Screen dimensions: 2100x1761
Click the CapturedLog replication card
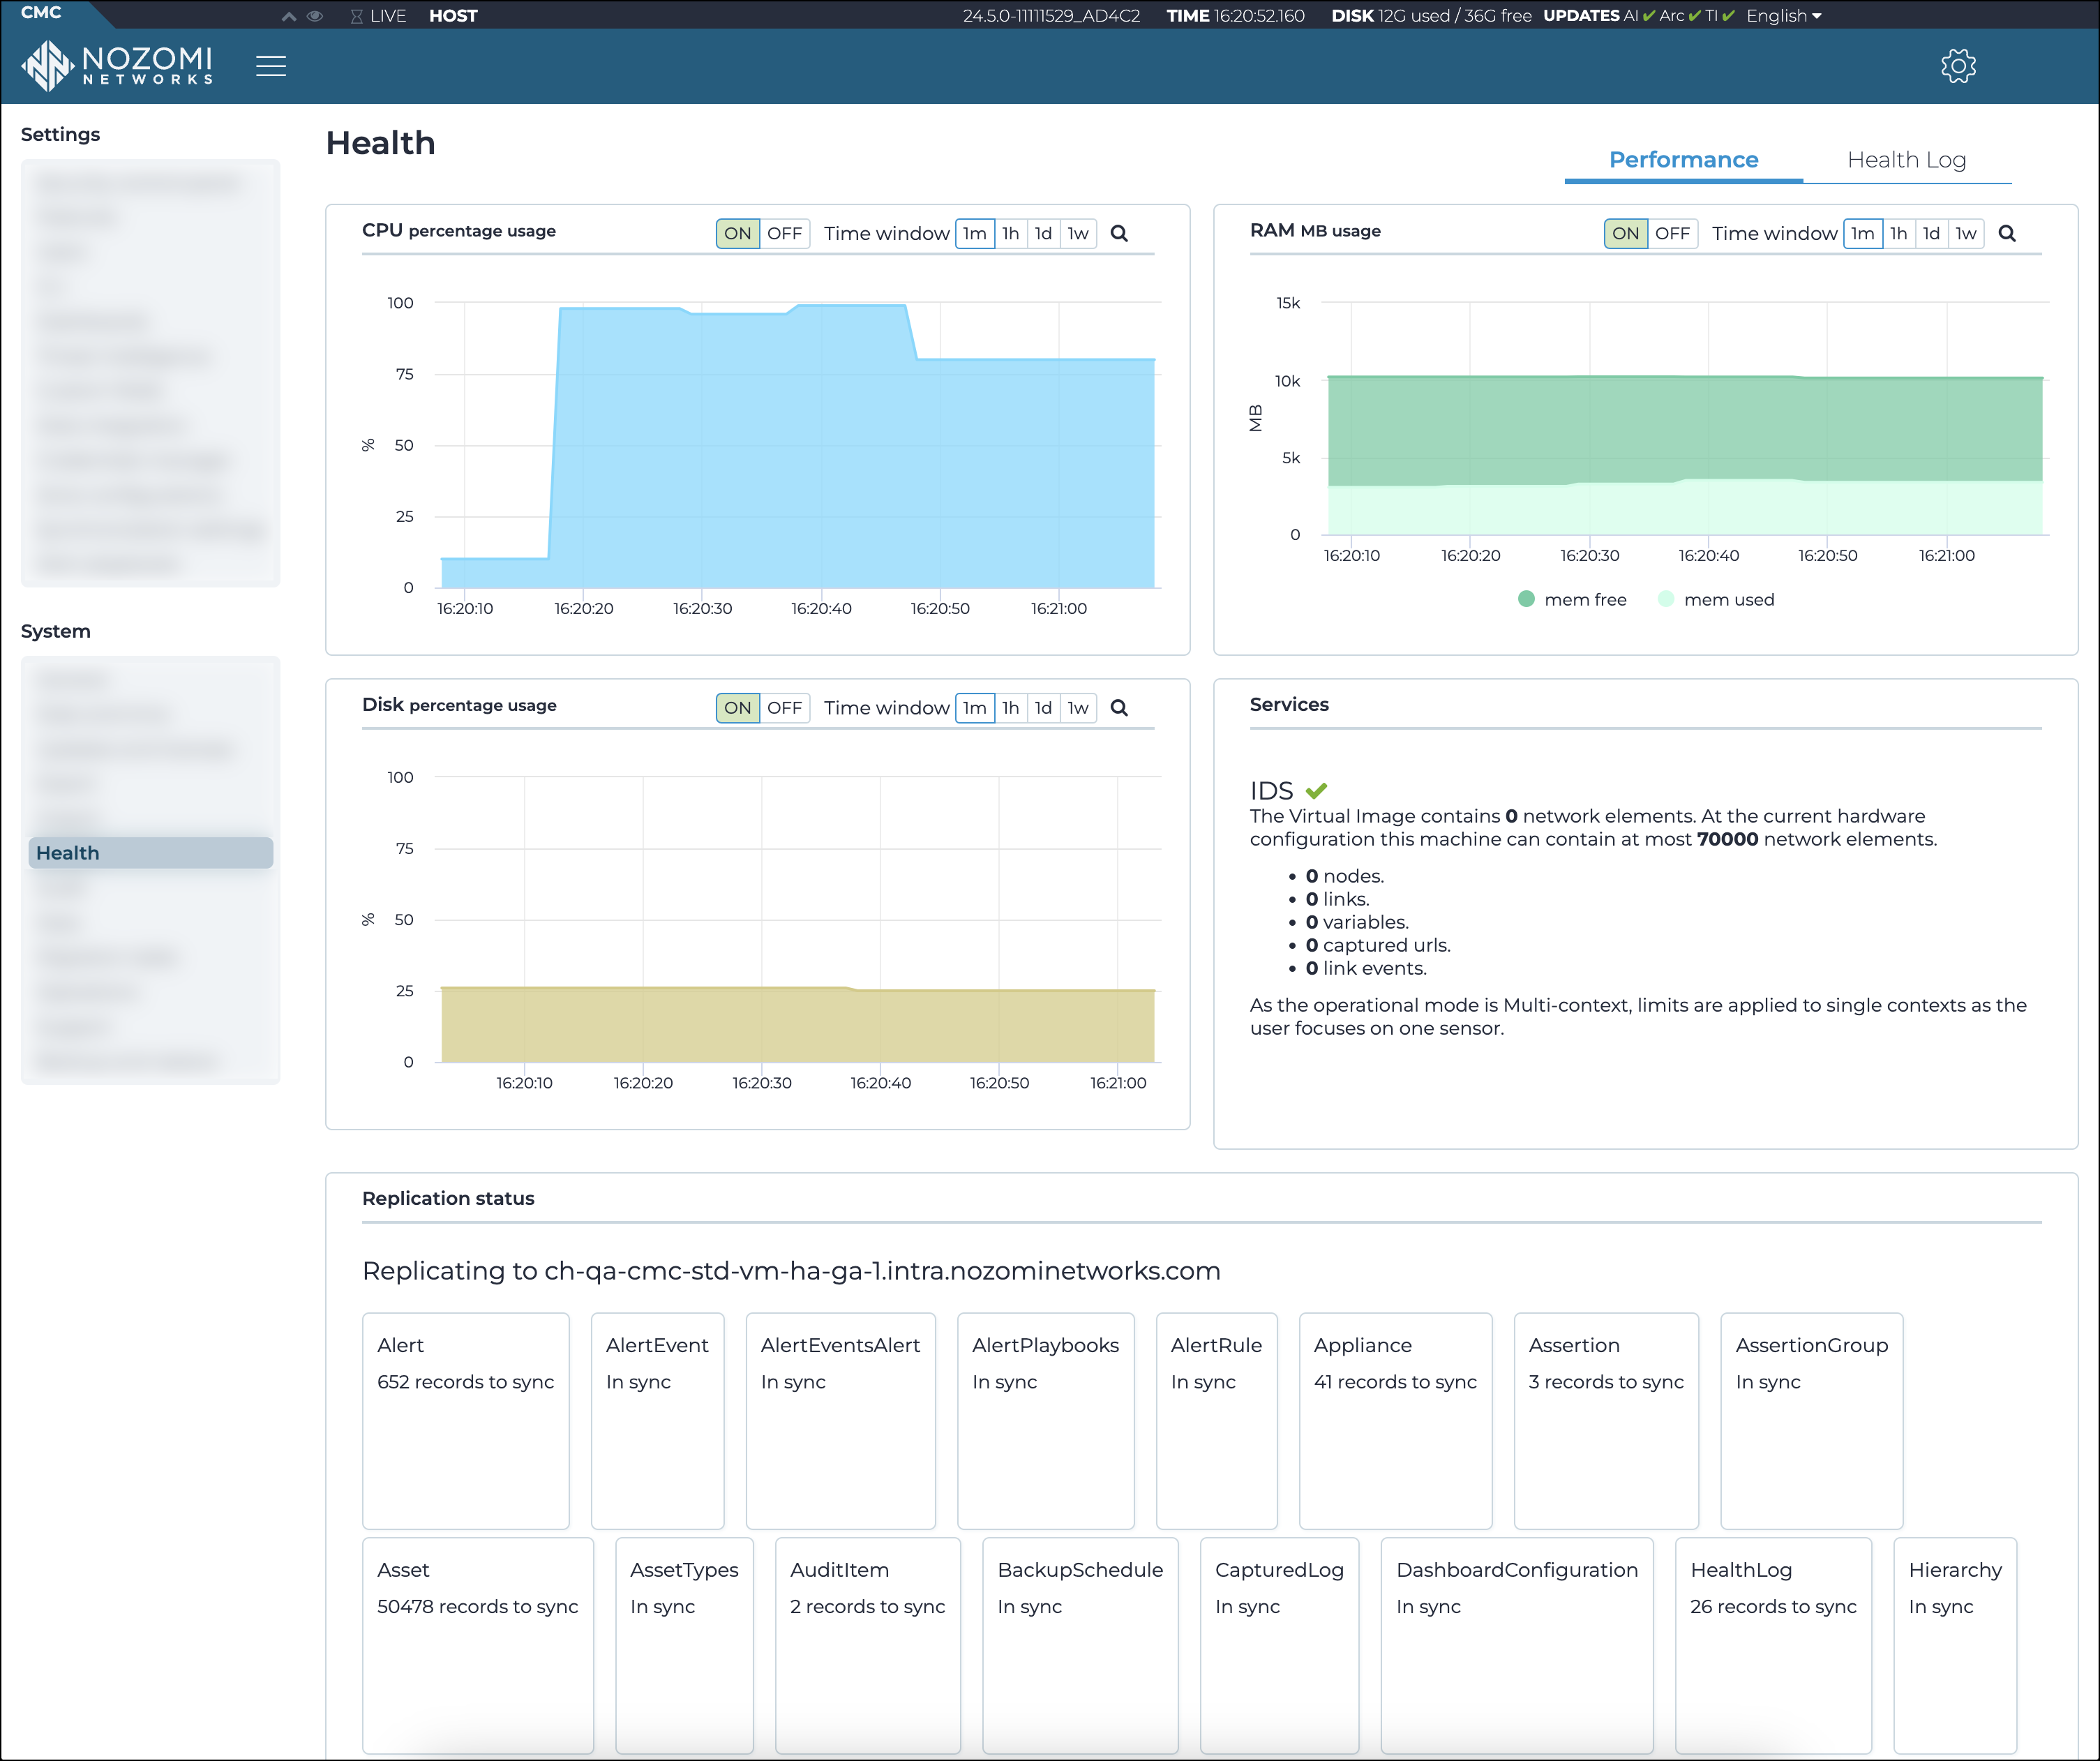click(1280, 1645)
